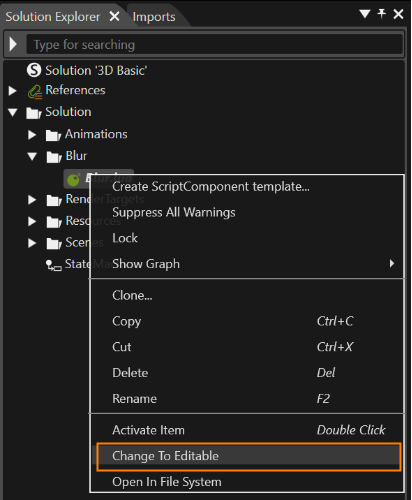The width and height of the screenshot is (412, 500).
Task: Switch to the Imports tab
Action: [x=154, y=17]
